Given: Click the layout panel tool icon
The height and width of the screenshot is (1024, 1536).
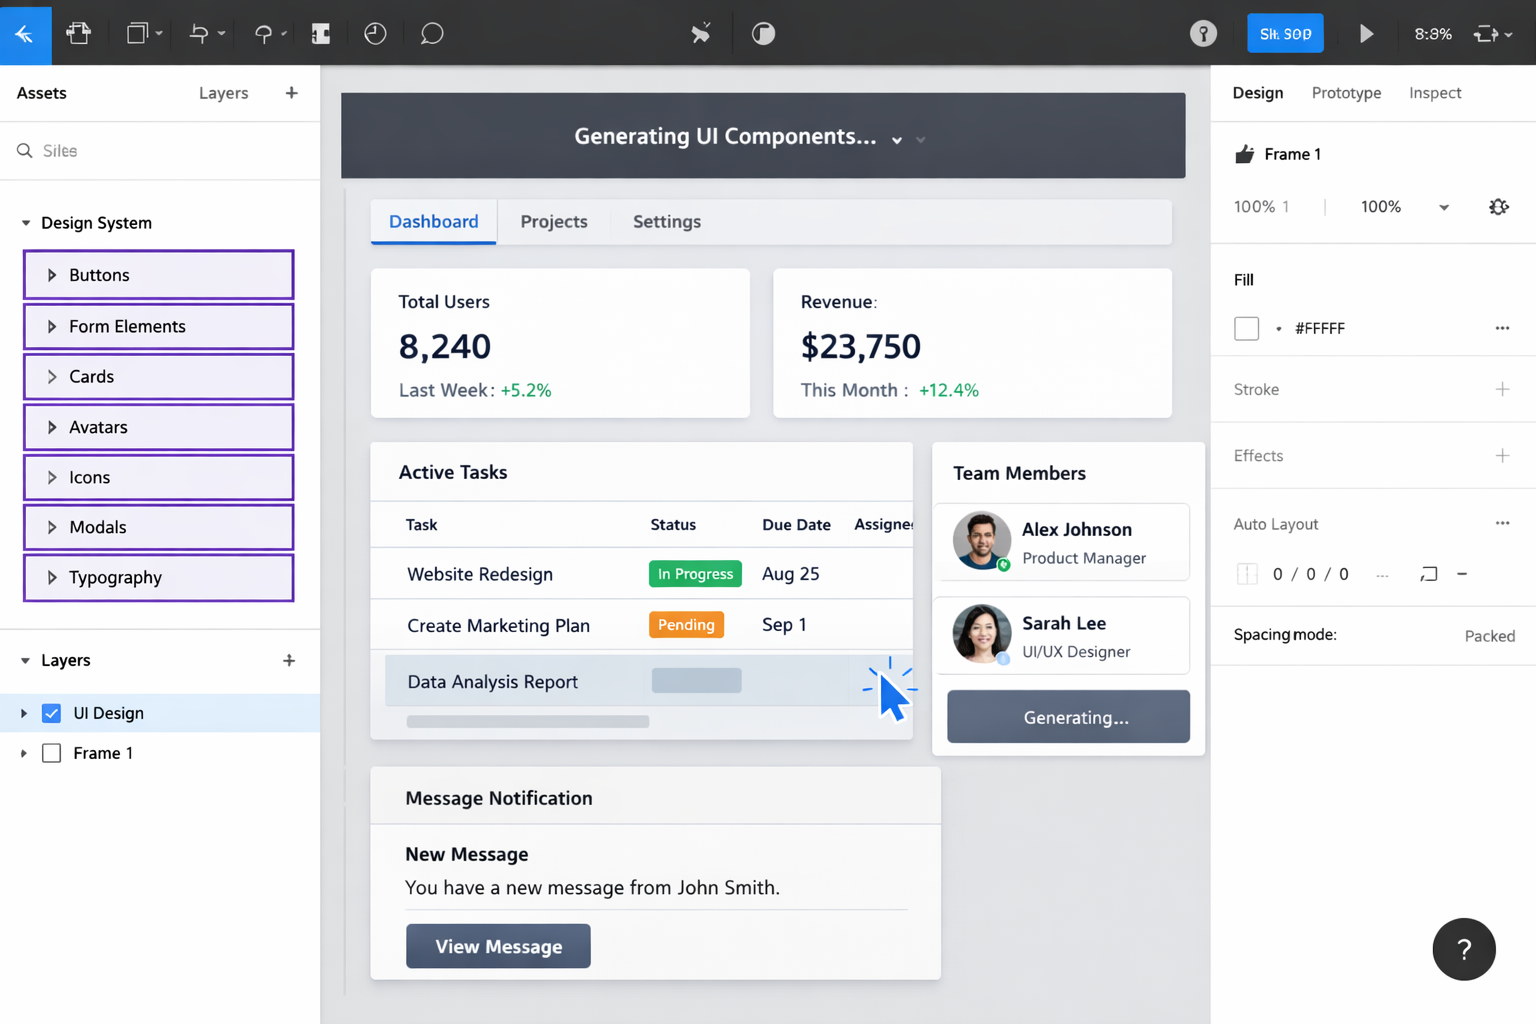Looking at the screenshot, I should pos(321,34).
